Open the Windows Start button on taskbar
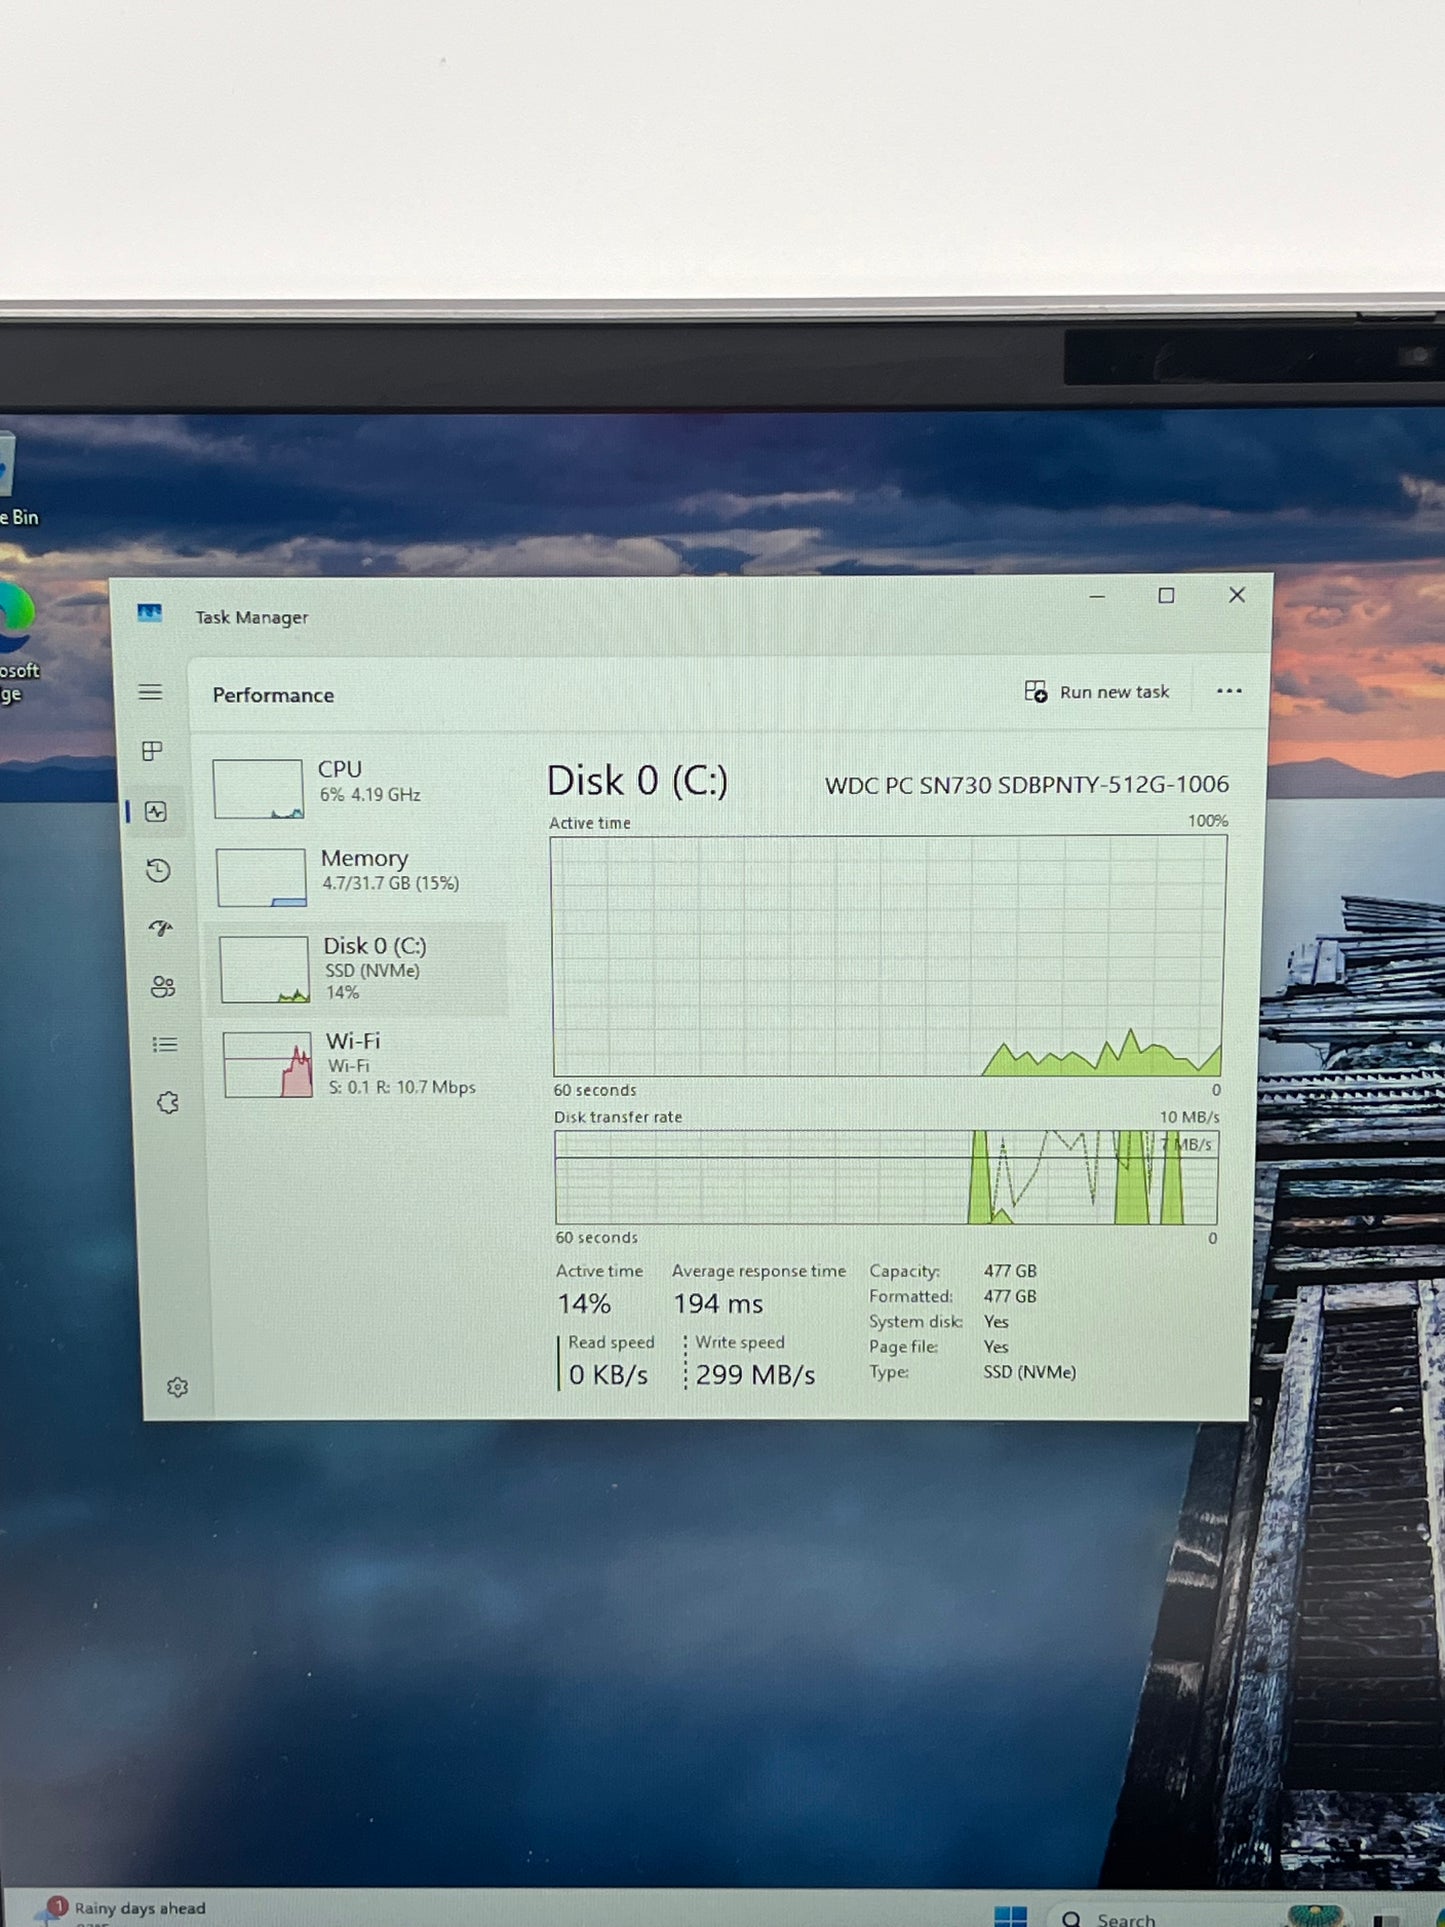This screenshot has height=1927, width=1445. click(1010, 1916)
